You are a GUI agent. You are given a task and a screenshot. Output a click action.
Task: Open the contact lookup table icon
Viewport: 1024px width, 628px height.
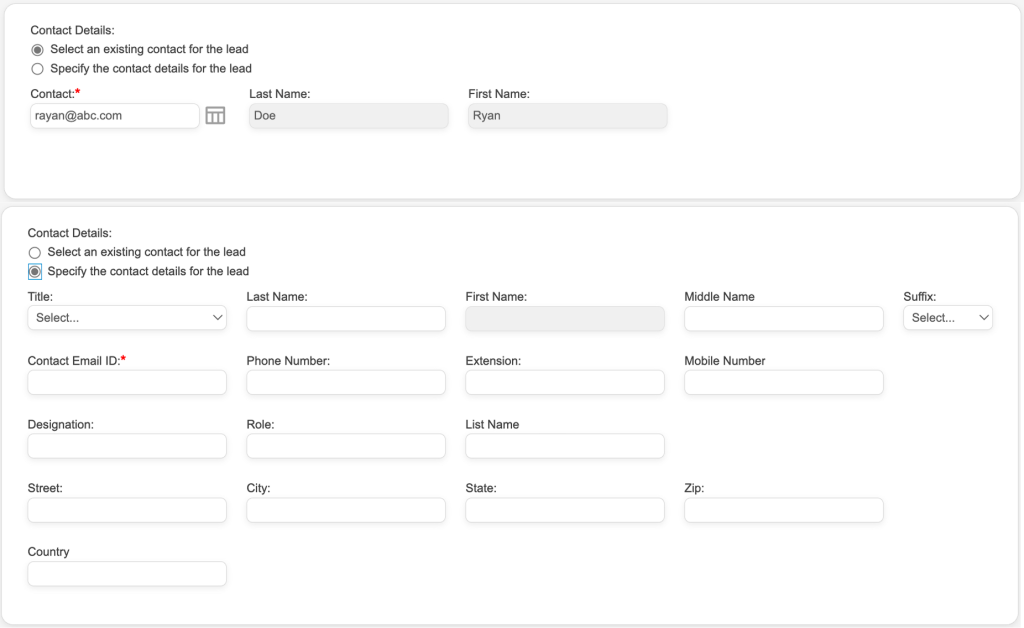pyautogui.click(x=215, y=116)
